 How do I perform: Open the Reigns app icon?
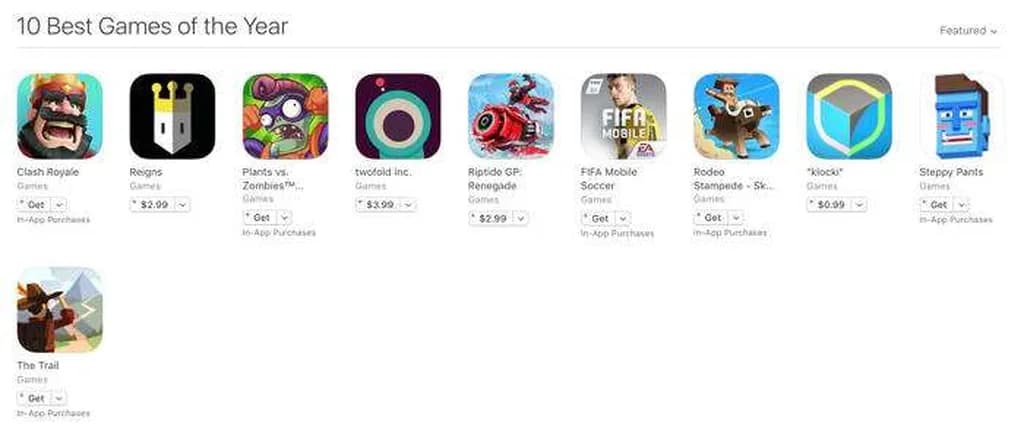coord(172,116)
